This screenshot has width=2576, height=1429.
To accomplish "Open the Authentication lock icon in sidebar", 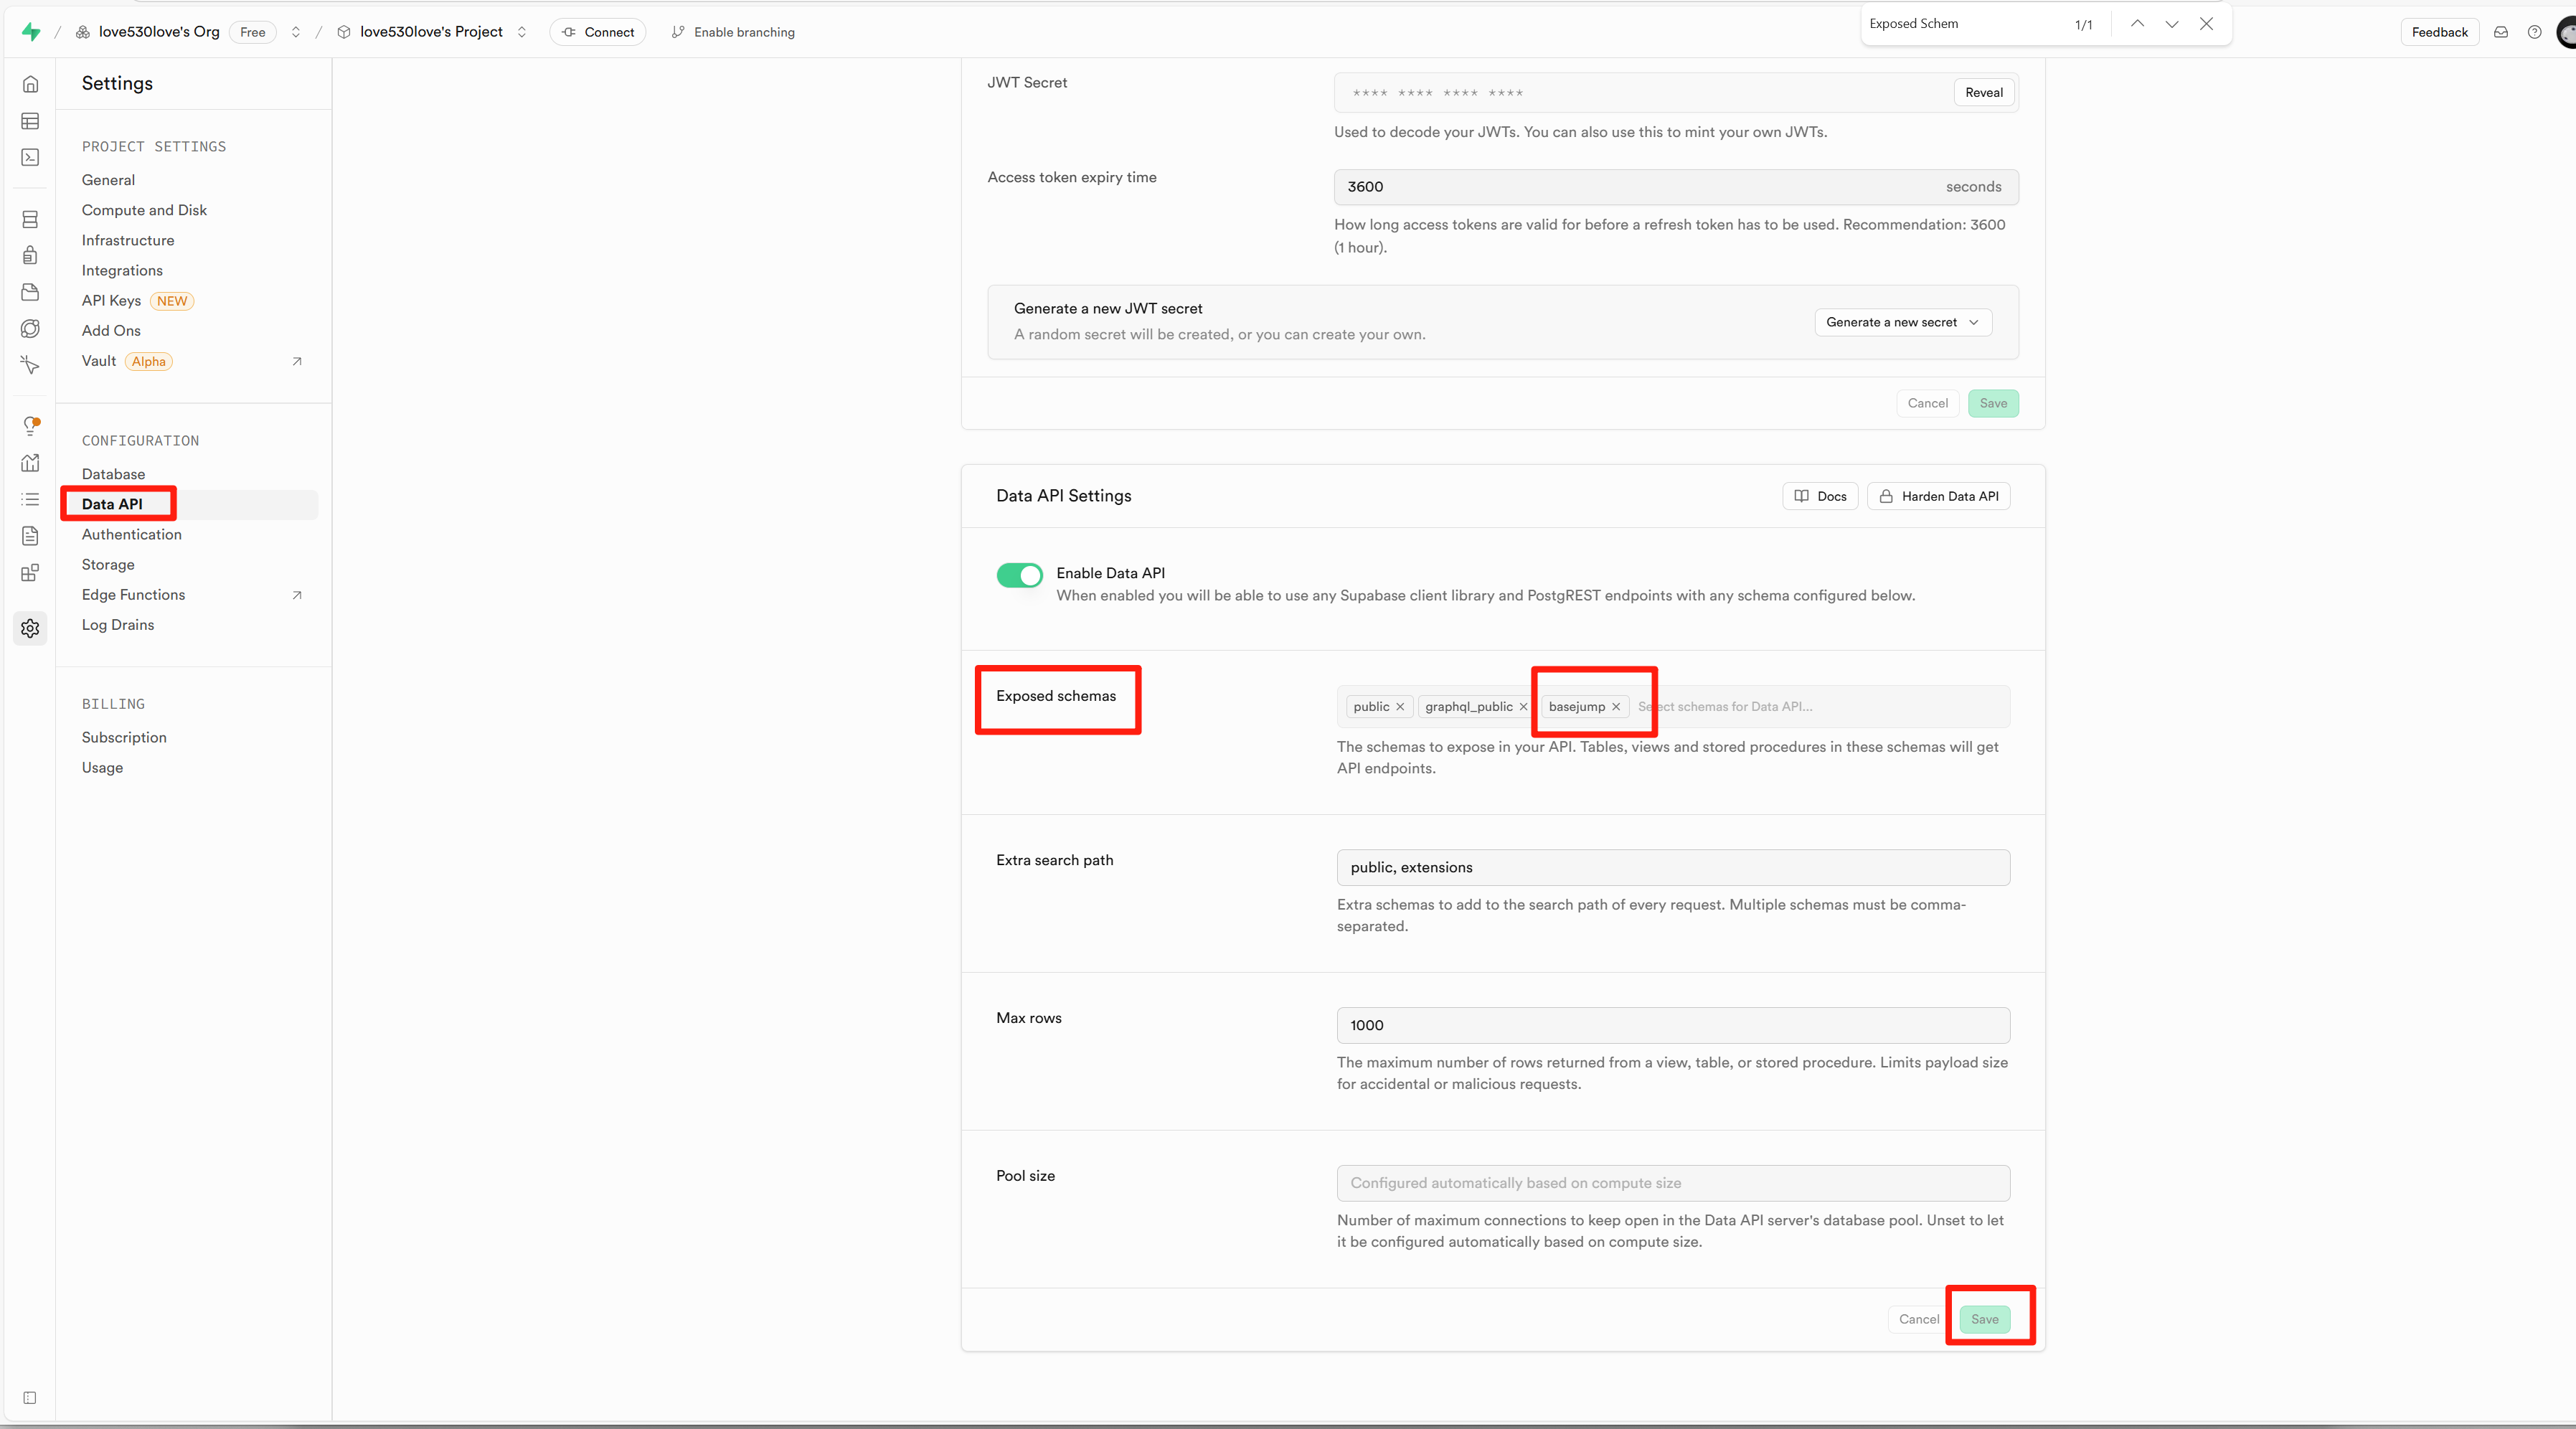I will click(30, 255).
